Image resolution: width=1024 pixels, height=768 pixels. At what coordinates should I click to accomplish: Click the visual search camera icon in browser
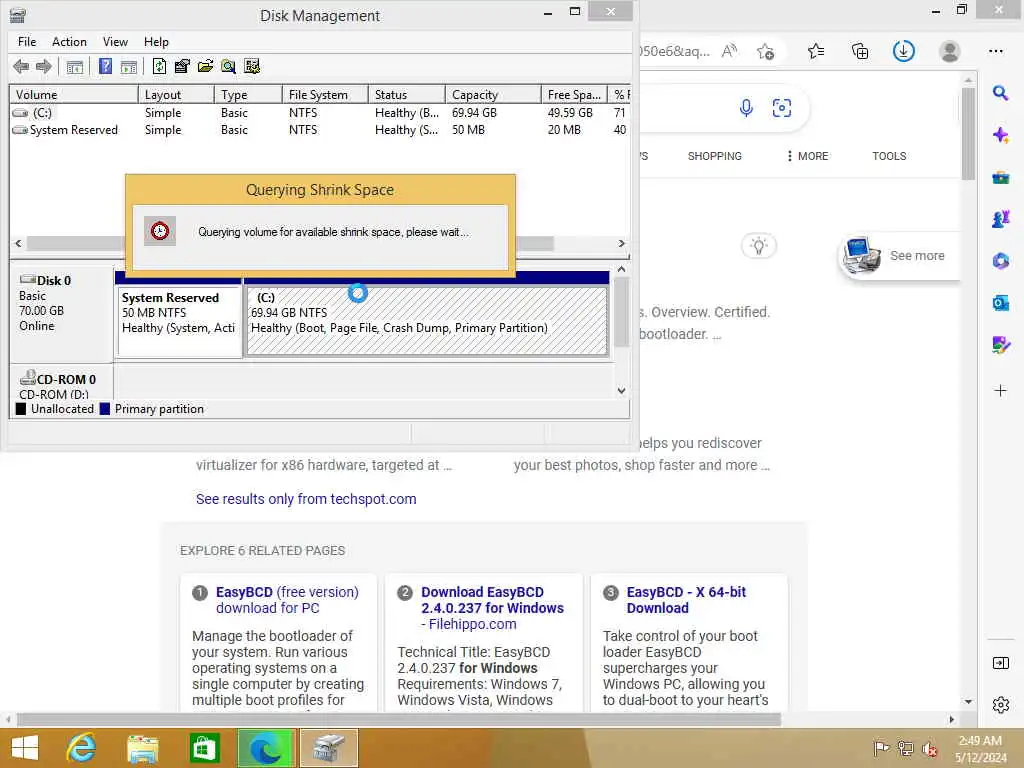(x=782, y=108)
